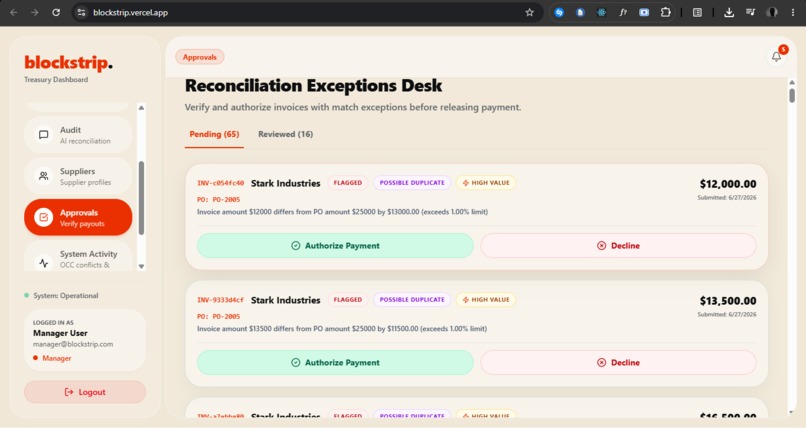Click the $12,000.00 amount
Image resolution: width=806 pixels, height=428 pixels.
[x=728, y=184]
